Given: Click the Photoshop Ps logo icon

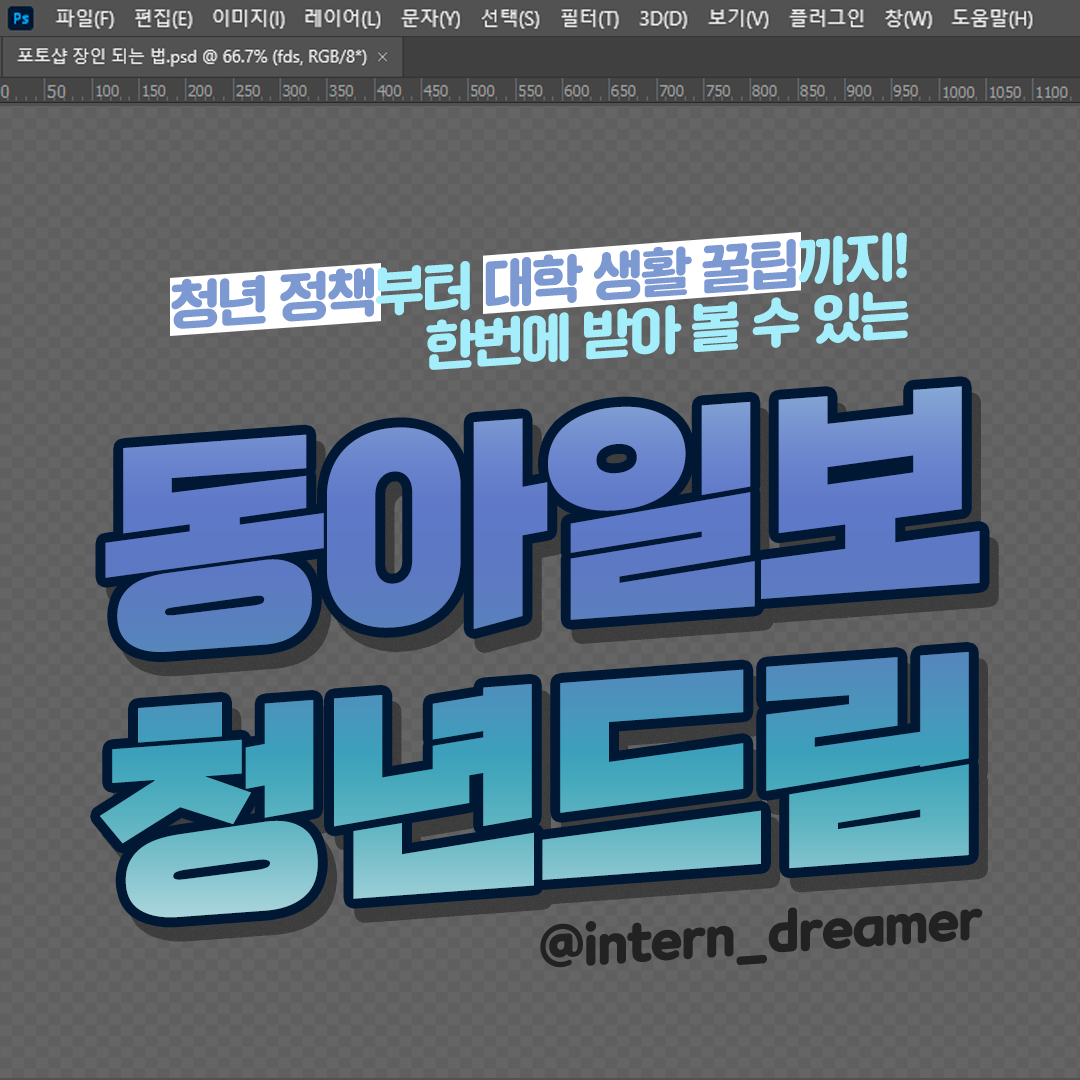Looking at the screenshot, I should 22,19.
